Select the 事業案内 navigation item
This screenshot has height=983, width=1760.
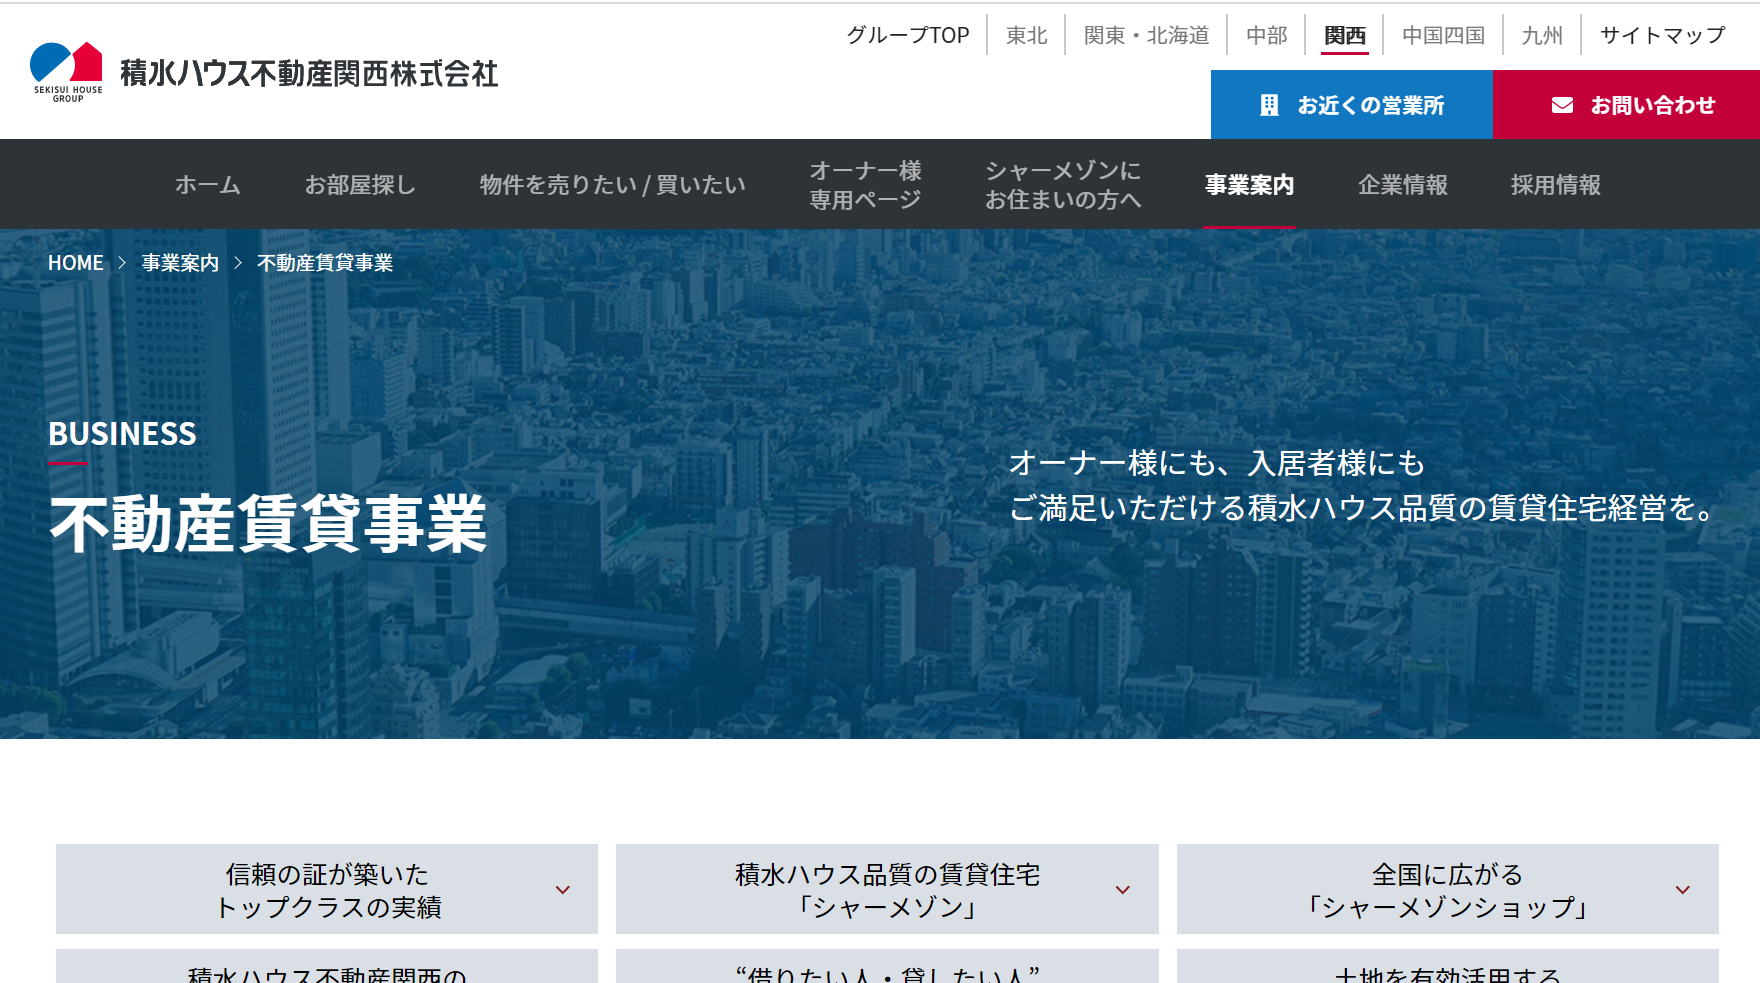coord(1249,185)
